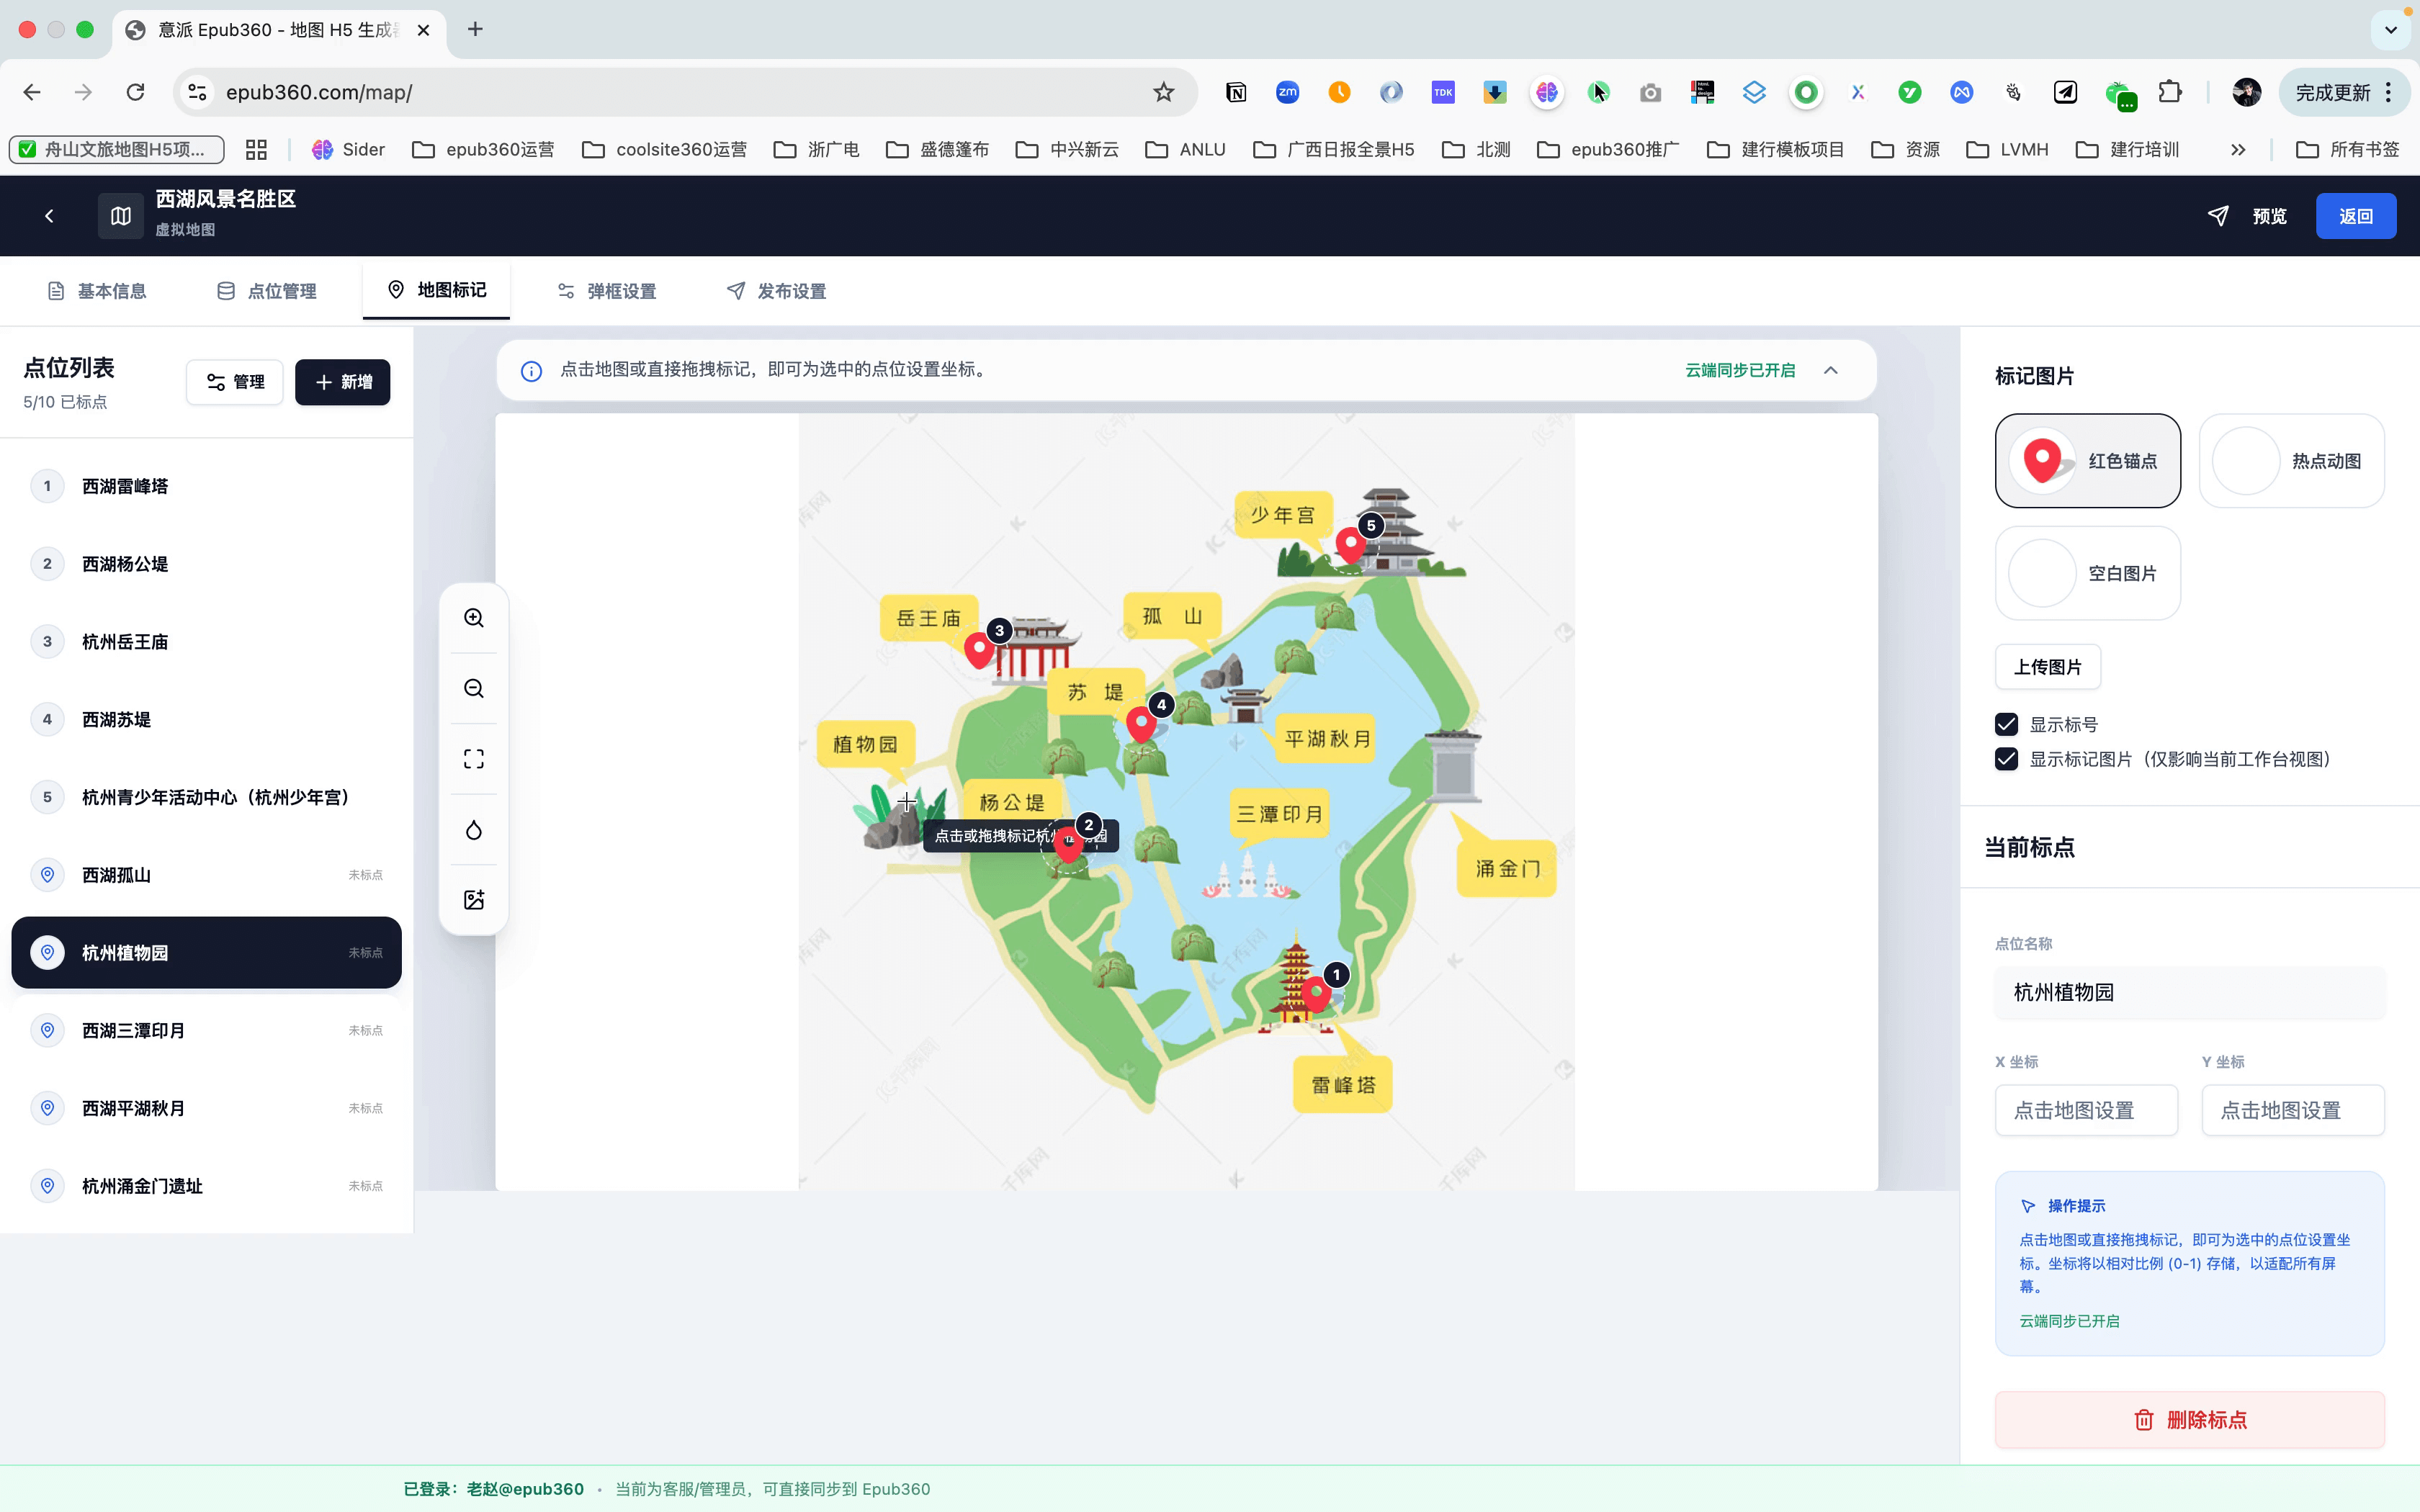The image size is (2420, 1512).
Task: Click the fit-to-screen frame icon
Action: pyautogui.click(x=474, y=759)
